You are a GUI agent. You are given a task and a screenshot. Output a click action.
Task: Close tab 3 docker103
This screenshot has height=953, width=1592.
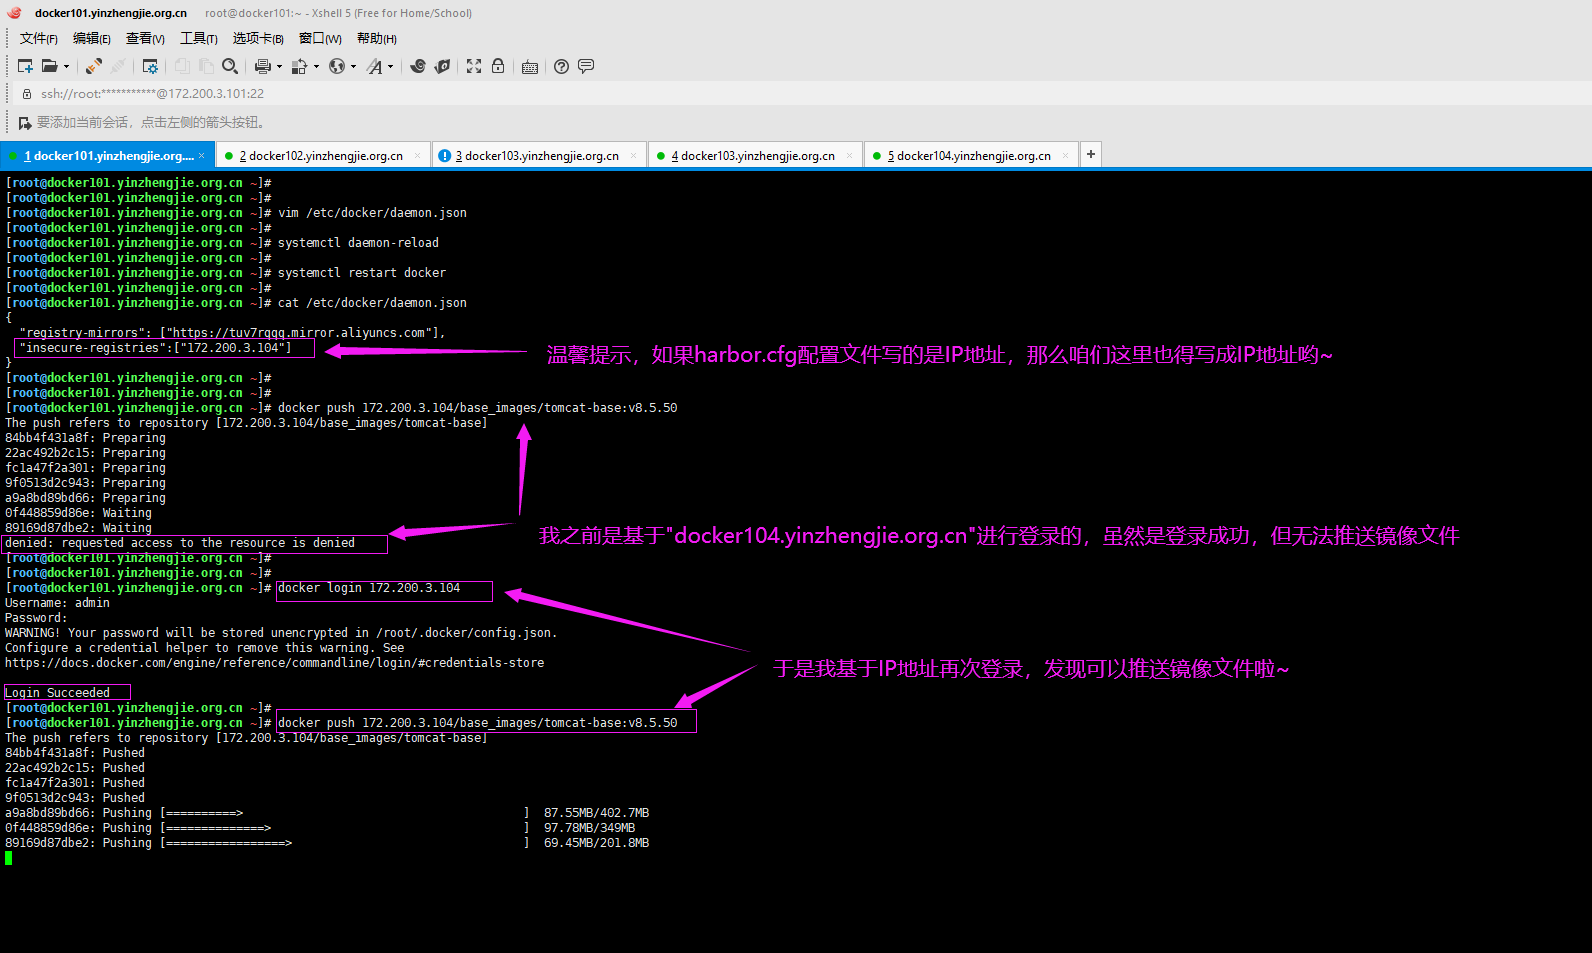(x=633, y=155)
